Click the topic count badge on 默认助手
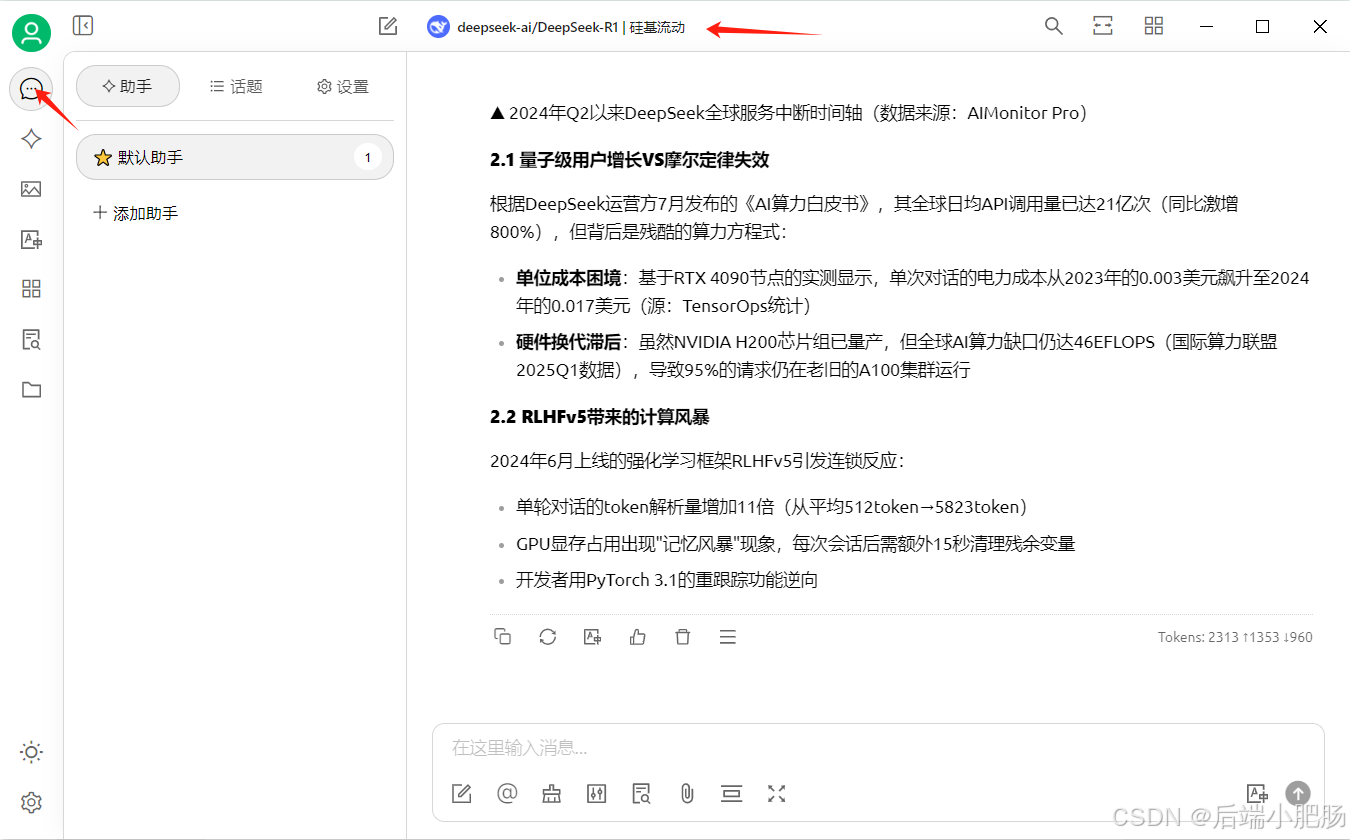Screen dimensions: 1350x840 [x=368, y=157]
